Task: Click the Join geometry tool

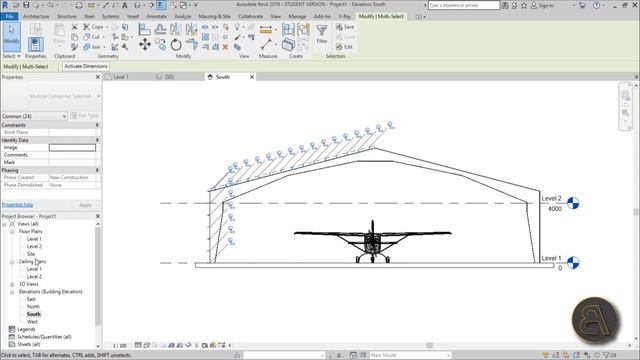Action: coord(92,47)
